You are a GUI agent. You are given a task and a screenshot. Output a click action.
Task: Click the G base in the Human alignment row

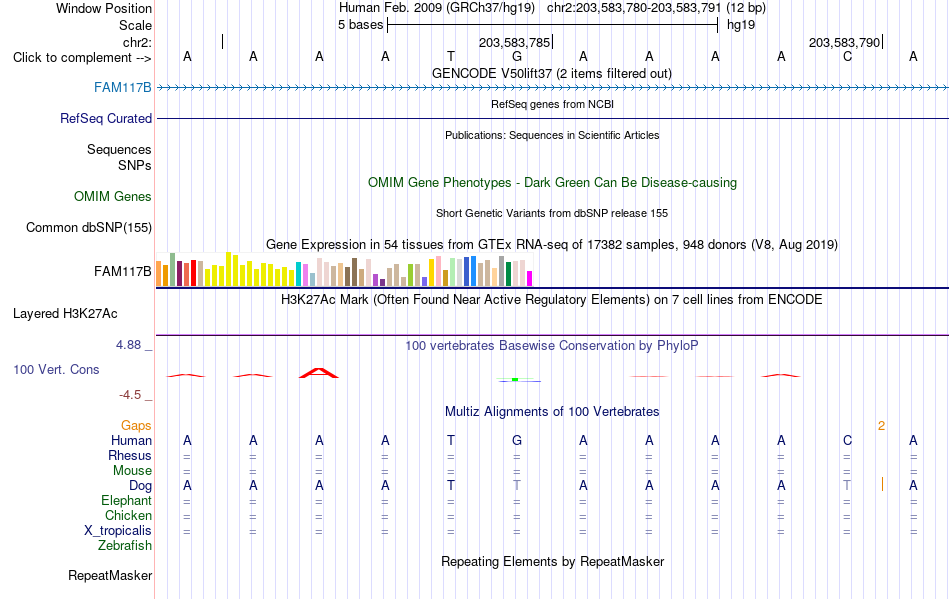517,440
